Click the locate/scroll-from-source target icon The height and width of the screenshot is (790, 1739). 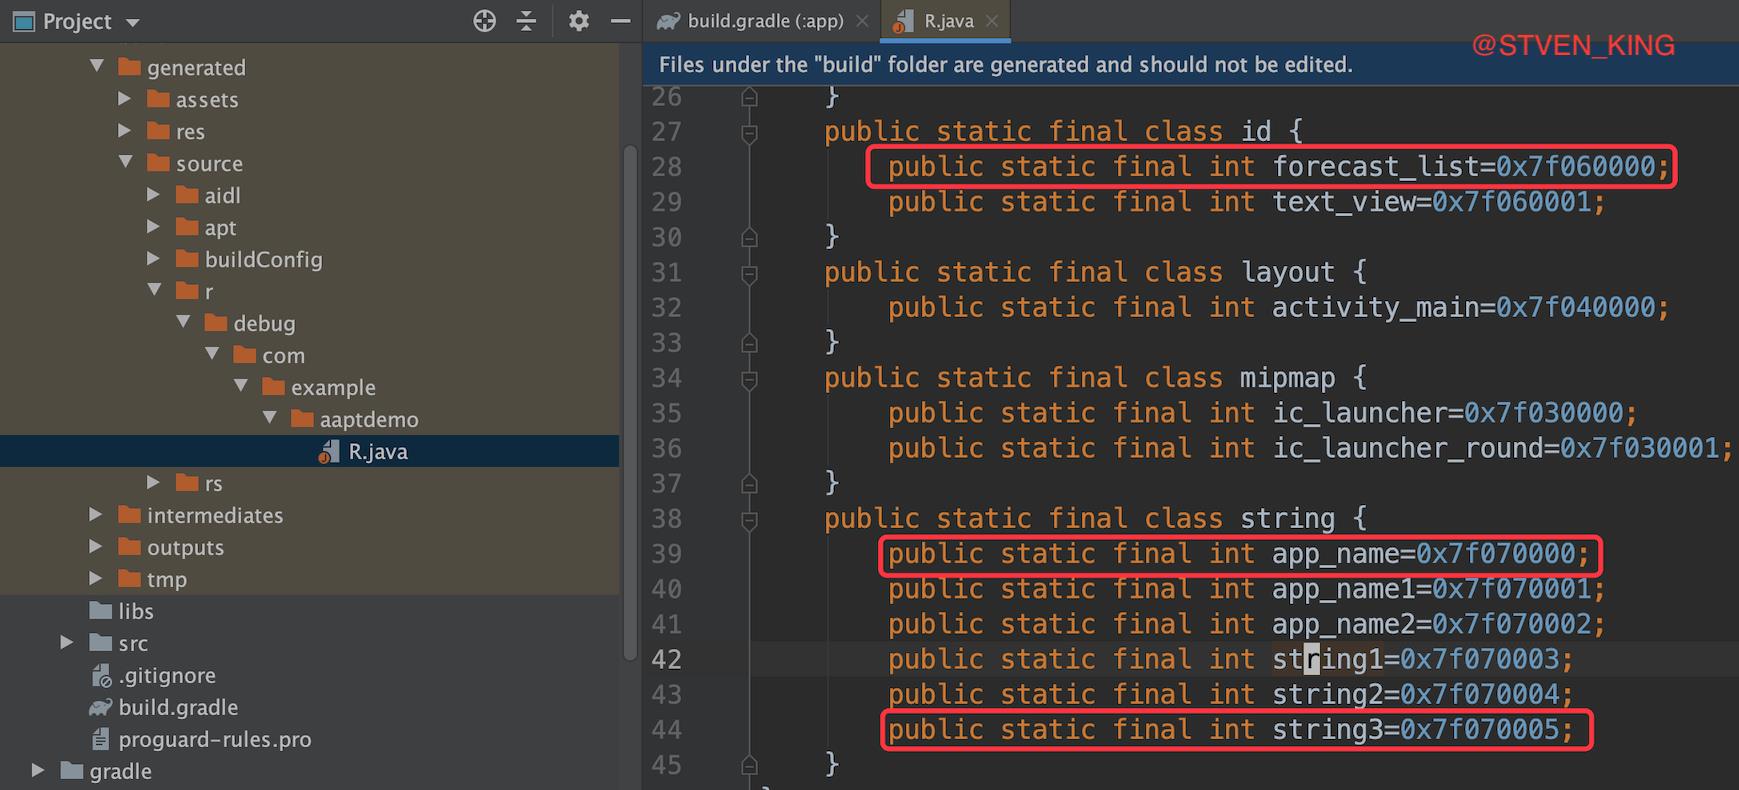[484, 21]
